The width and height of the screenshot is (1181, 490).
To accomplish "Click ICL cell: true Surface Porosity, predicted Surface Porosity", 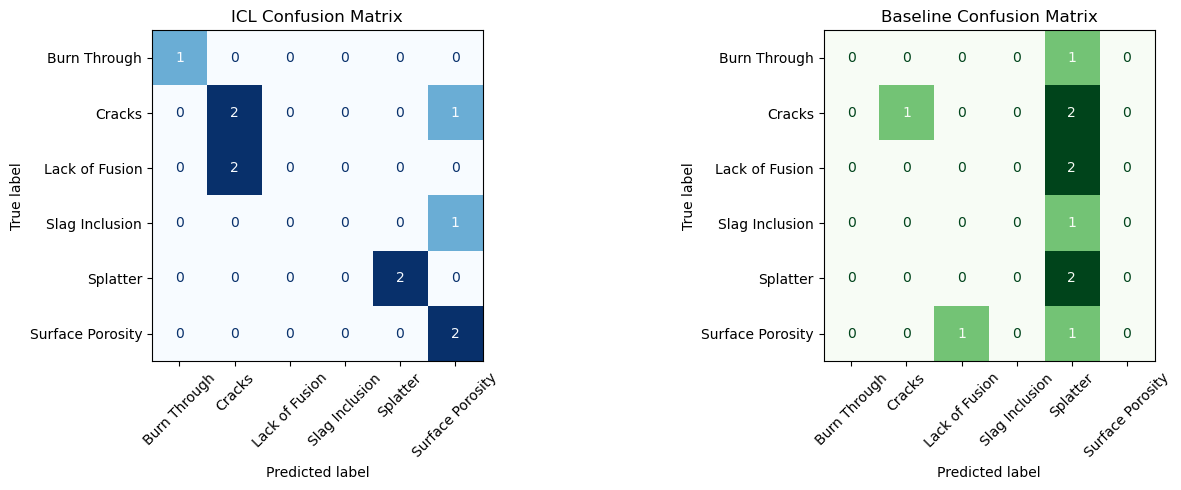I will [x=455, y=332].
